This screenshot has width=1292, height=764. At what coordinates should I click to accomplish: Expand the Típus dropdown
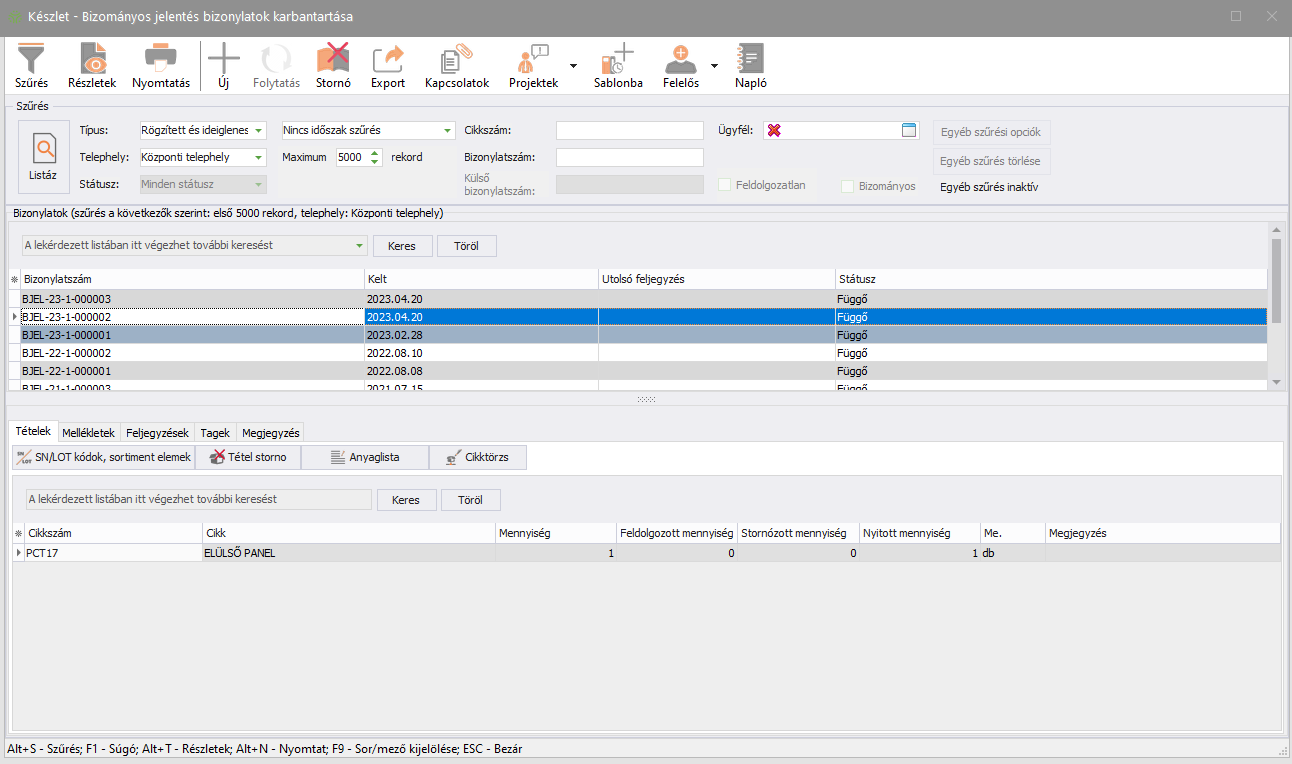[259, 131]
